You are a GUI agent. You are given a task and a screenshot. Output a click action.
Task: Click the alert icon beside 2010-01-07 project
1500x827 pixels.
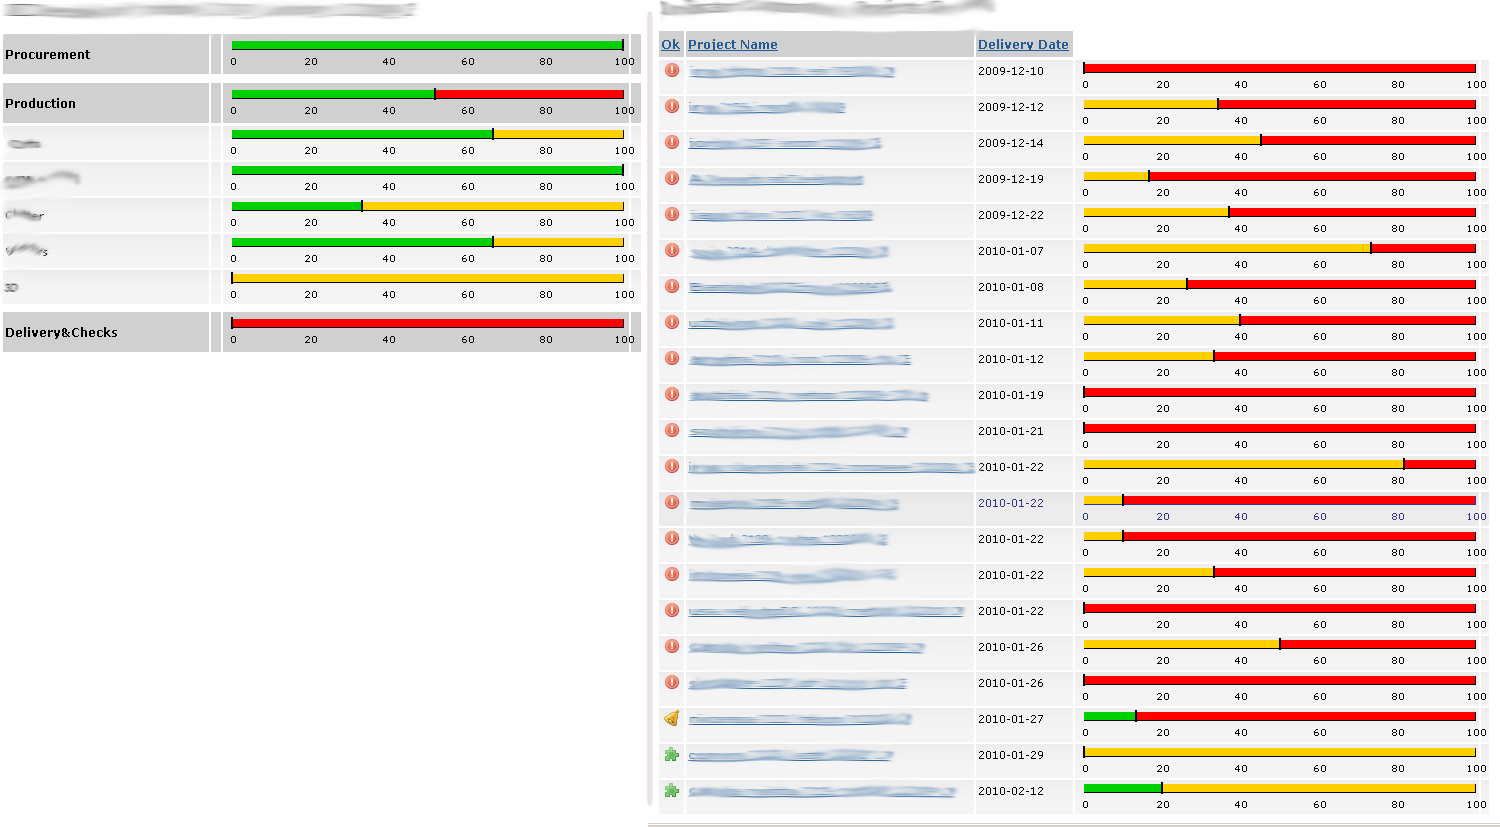click(x=672, y=250)
